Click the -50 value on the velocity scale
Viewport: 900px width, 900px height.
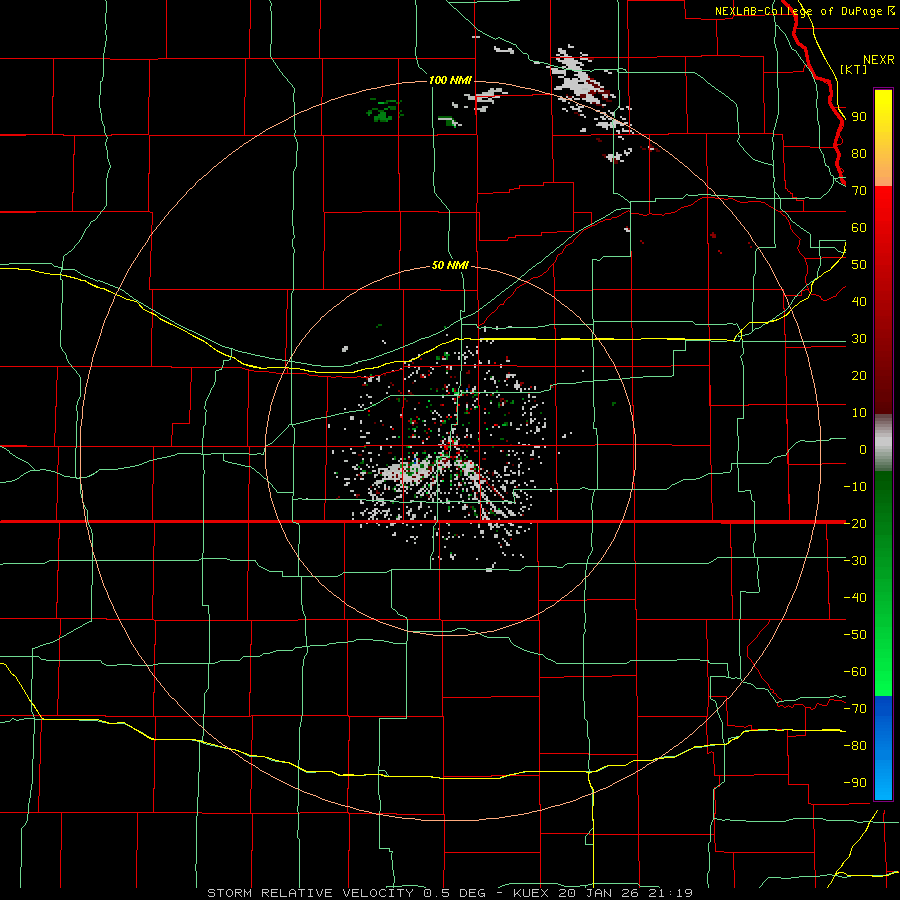(x=855, y=634)
